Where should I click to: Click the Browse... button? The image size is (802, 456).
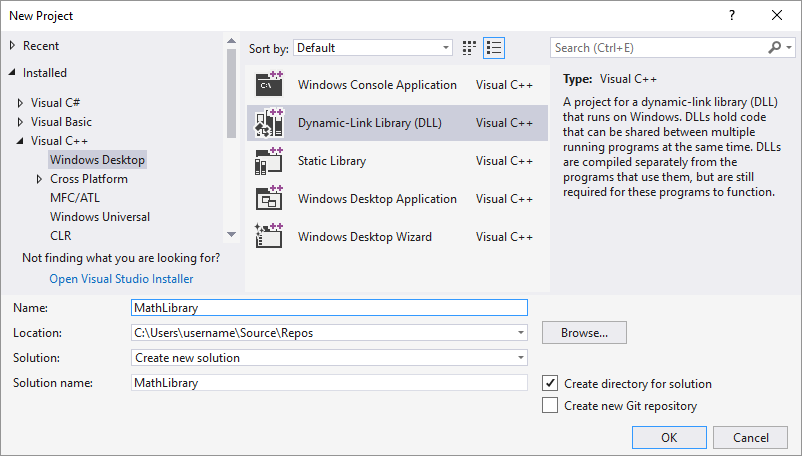click(x=584, y=332)
